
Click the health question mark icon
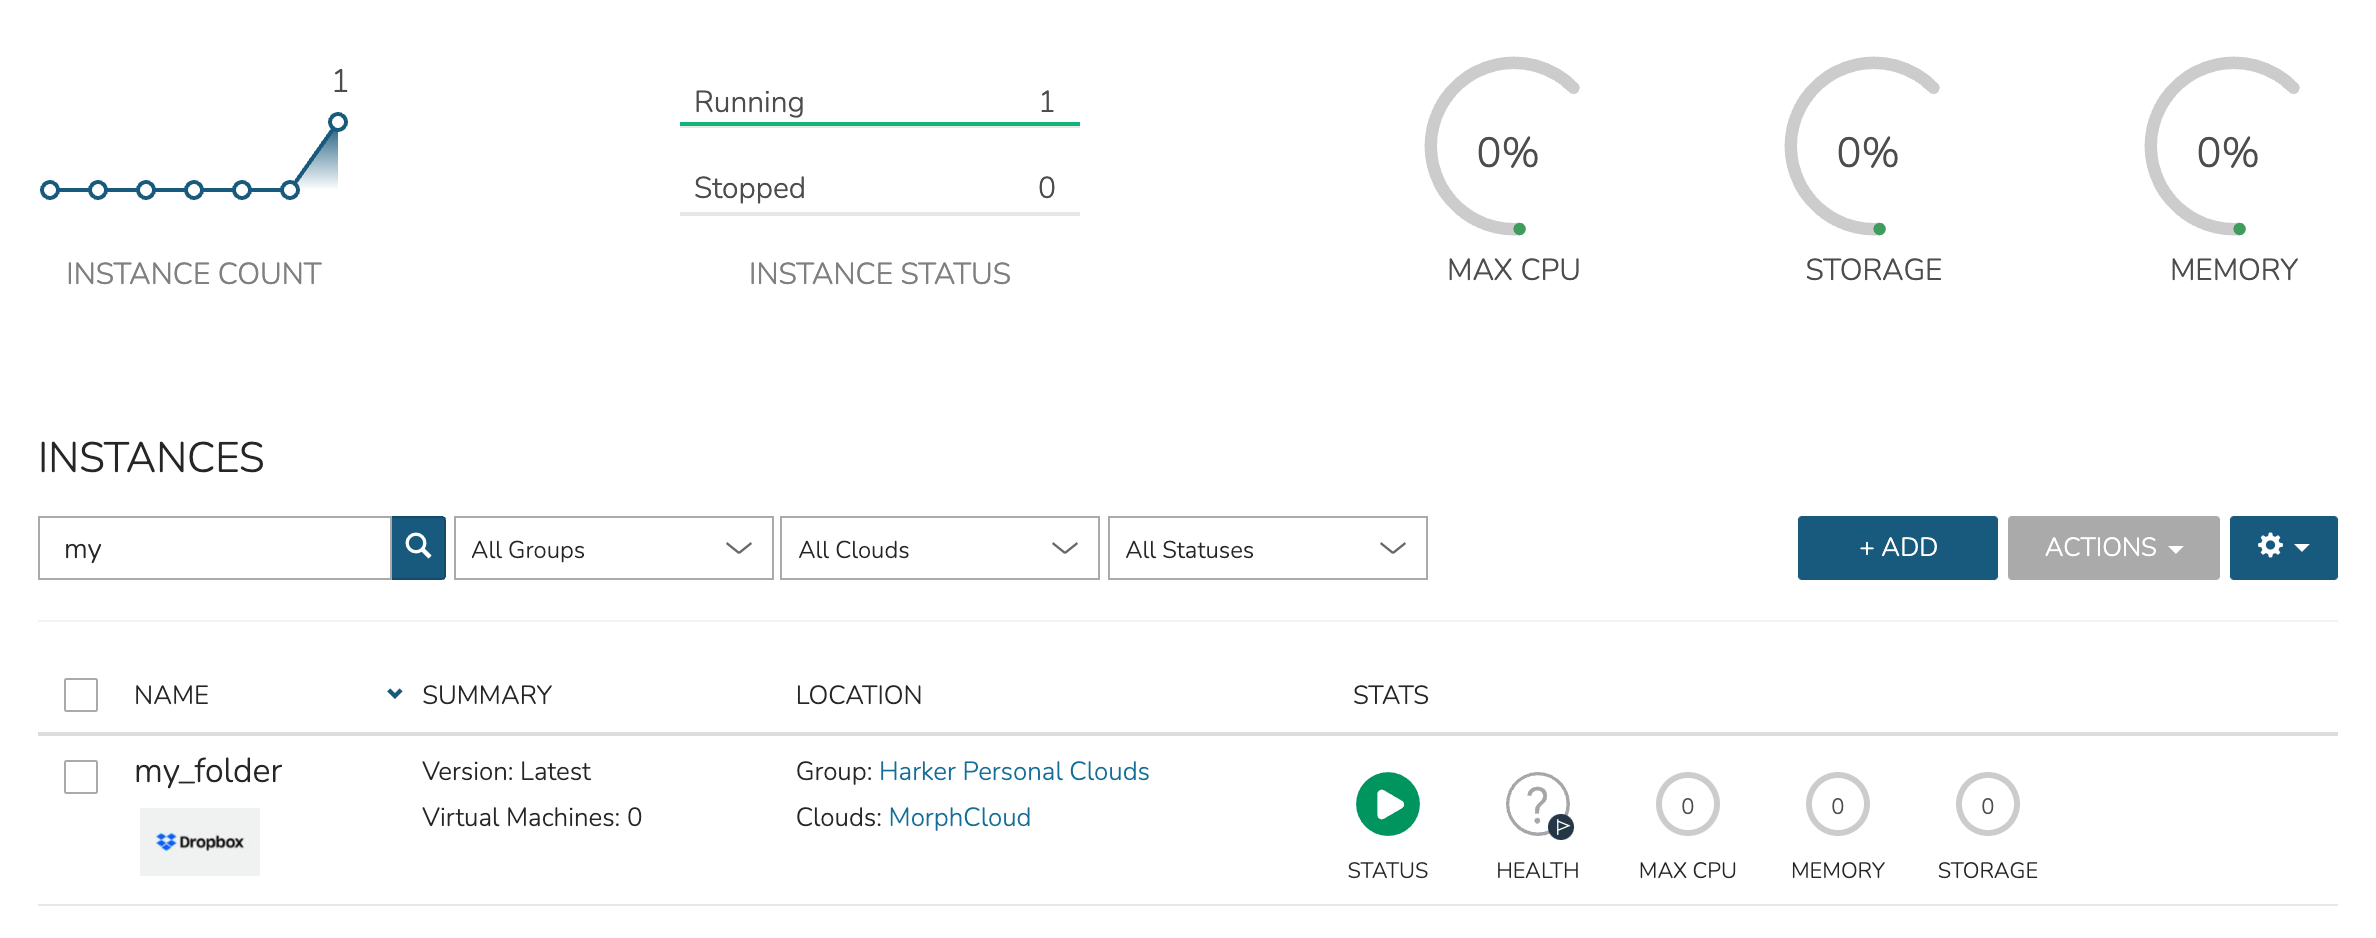click(1537, 804)
